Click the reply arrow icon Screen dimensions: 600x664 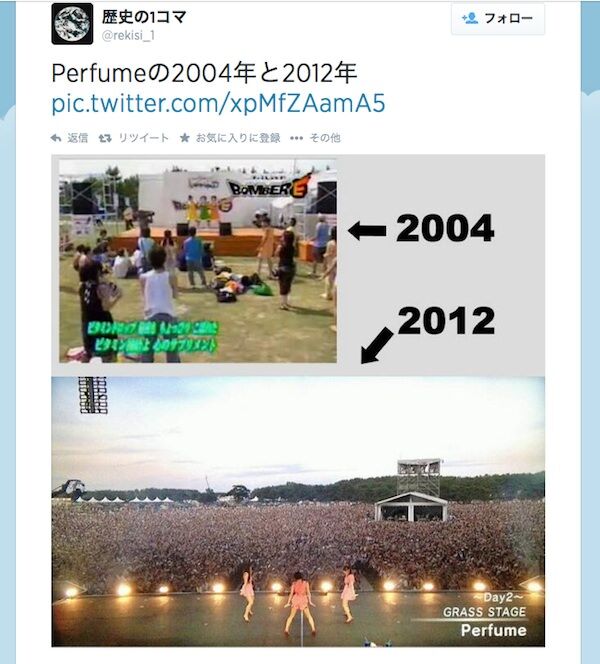click(x=56, y=138)
